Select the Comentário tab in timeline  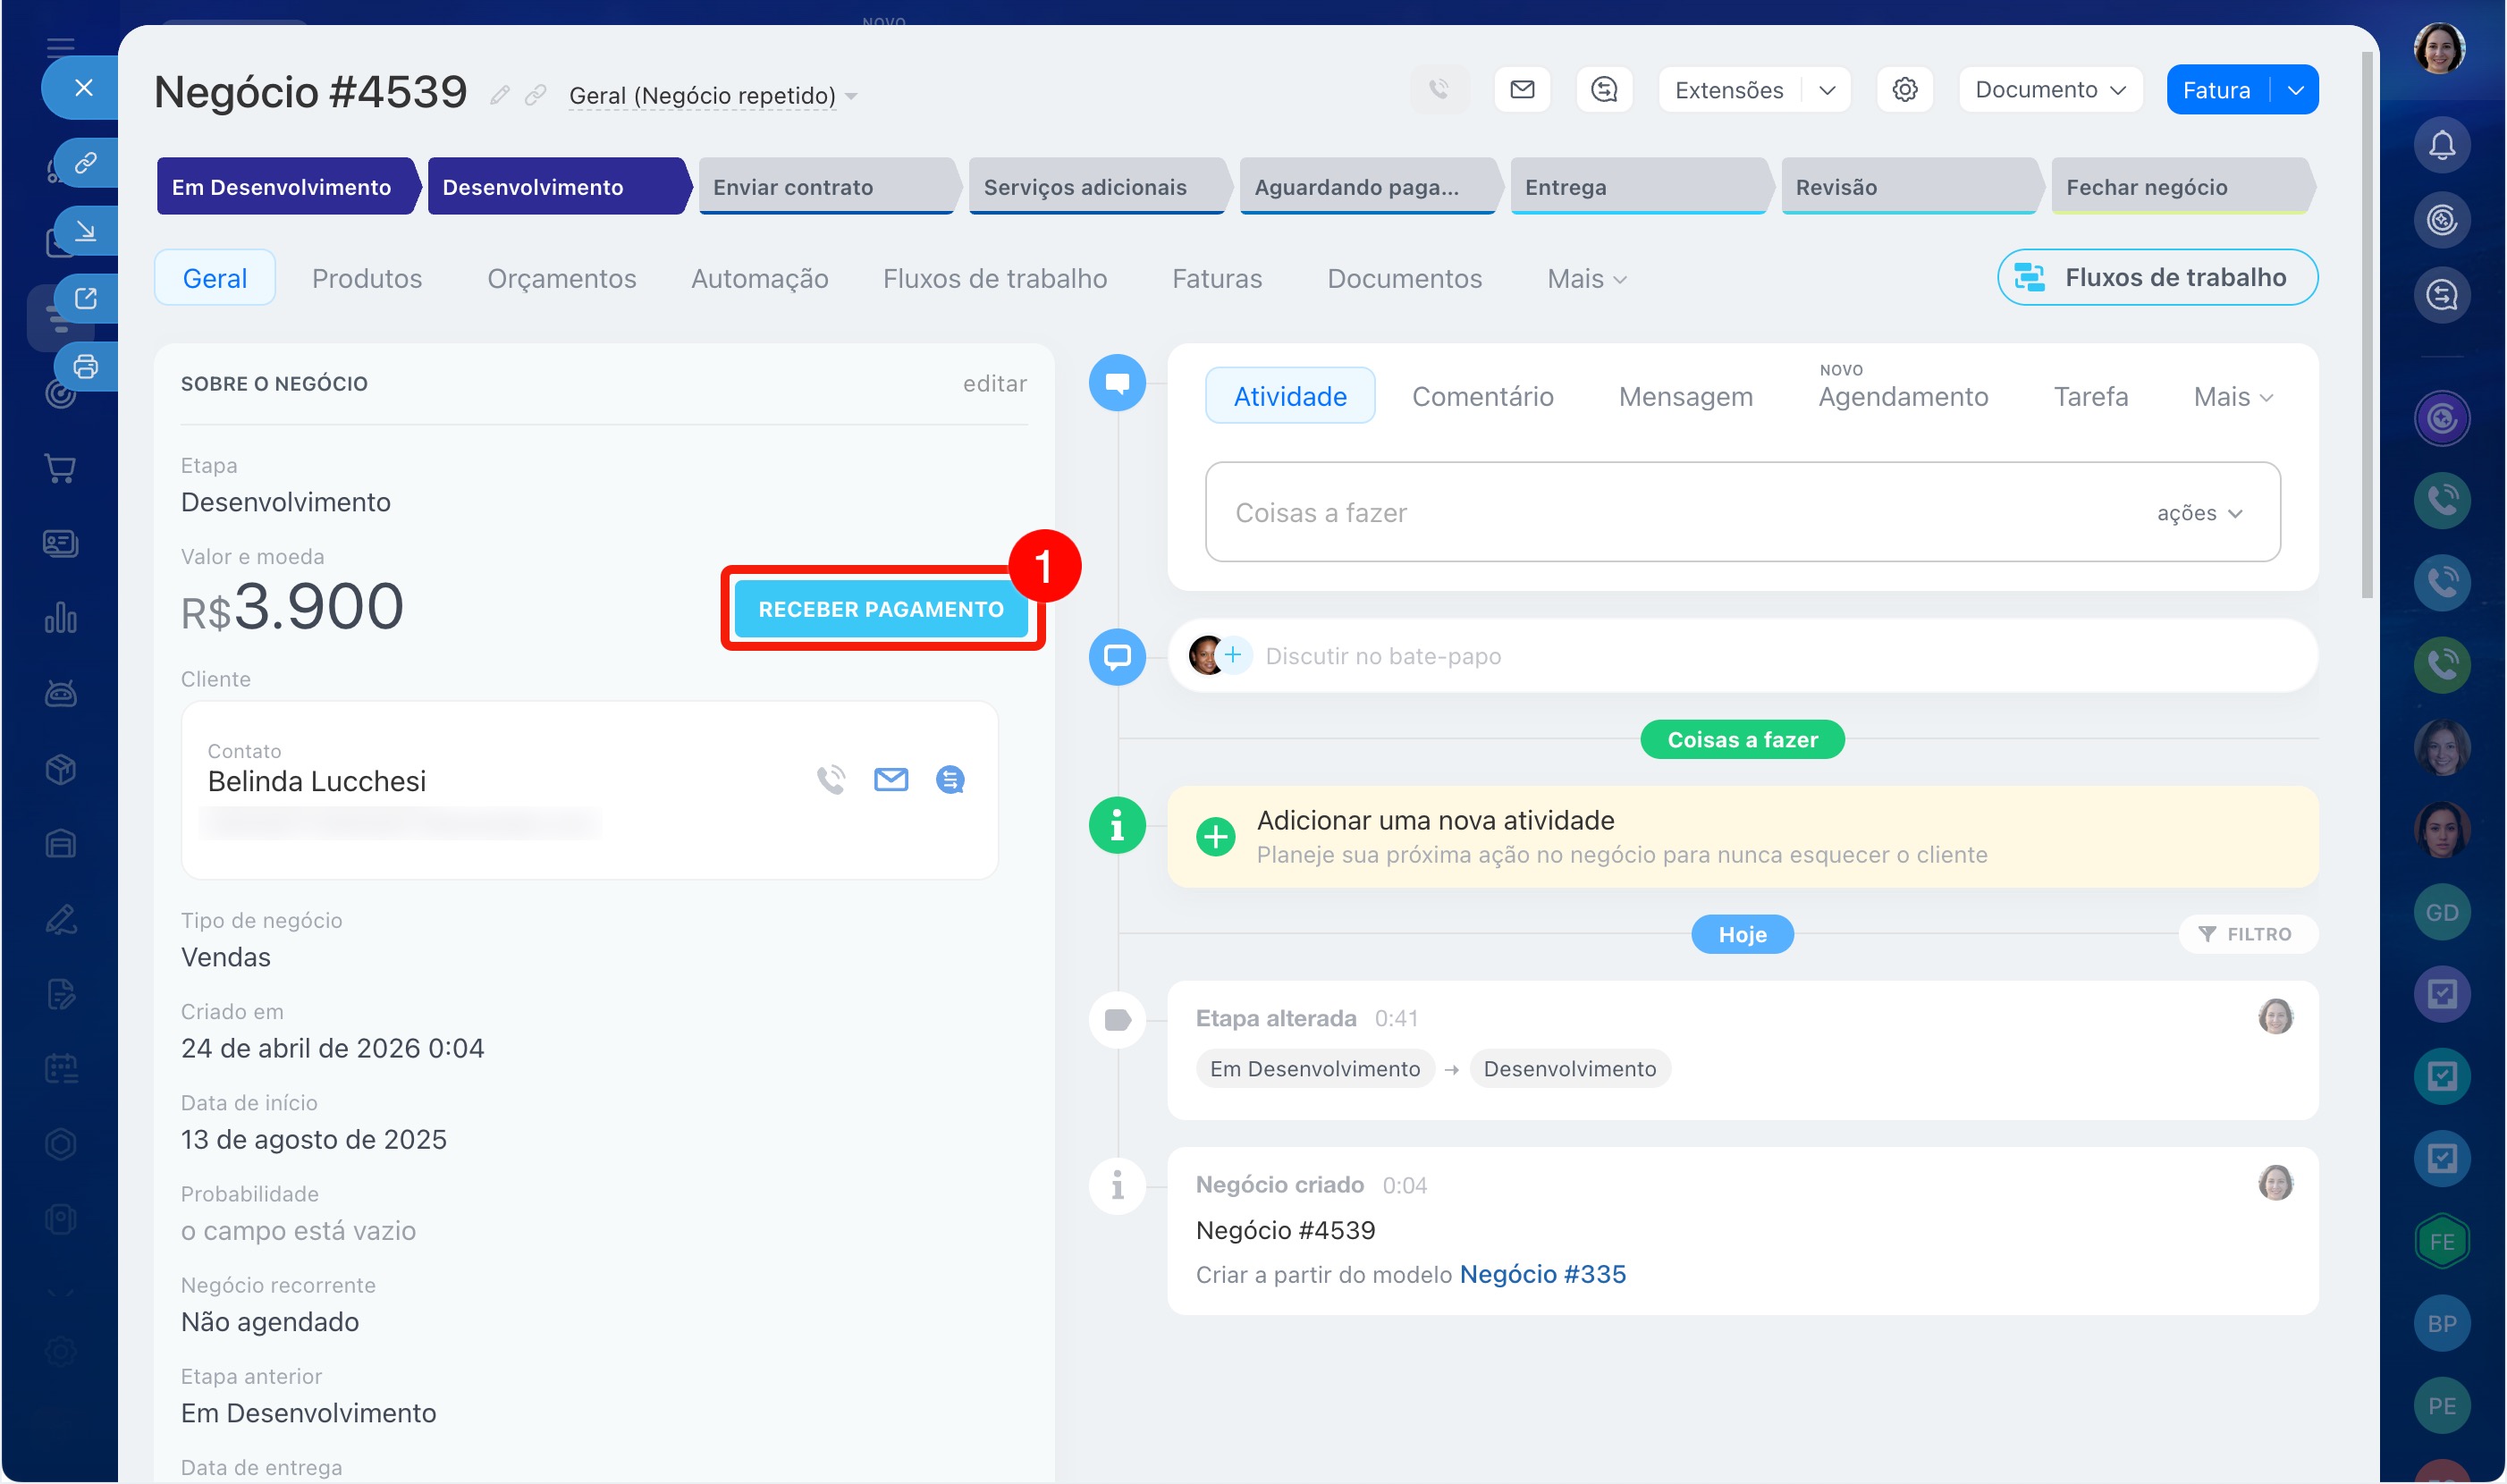coord(1482,397)
